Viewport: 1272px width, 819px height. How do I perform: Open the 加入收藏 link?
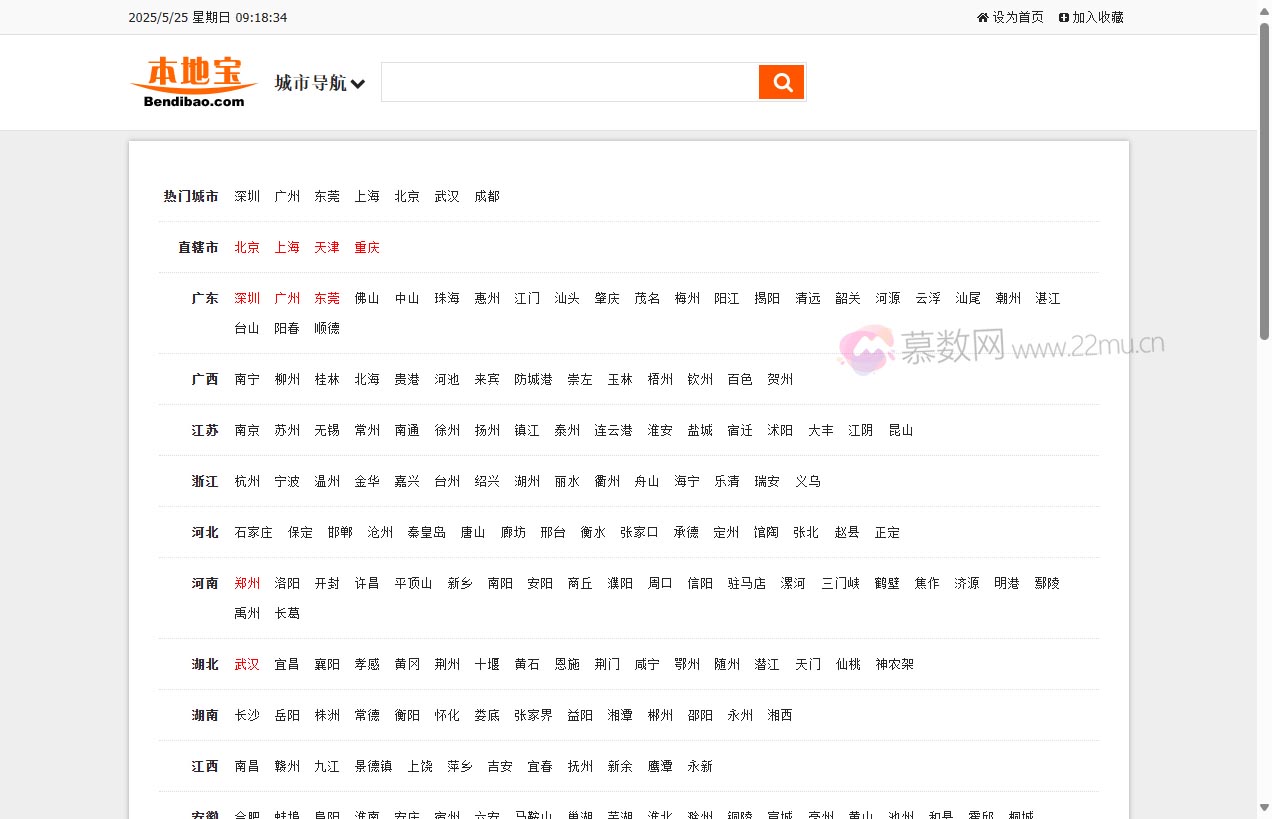[x=1097, y=17]
